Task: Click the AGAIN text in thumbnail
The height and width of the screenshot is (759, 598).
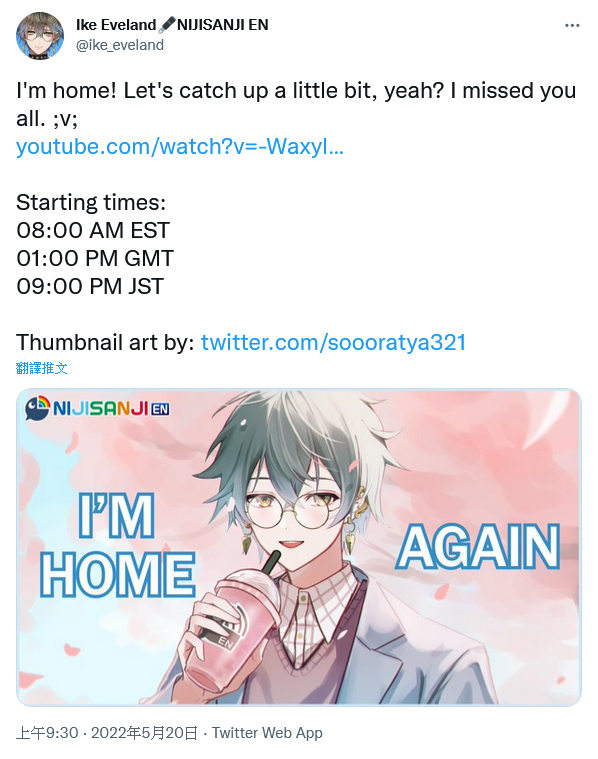Action: coord(478,547)
